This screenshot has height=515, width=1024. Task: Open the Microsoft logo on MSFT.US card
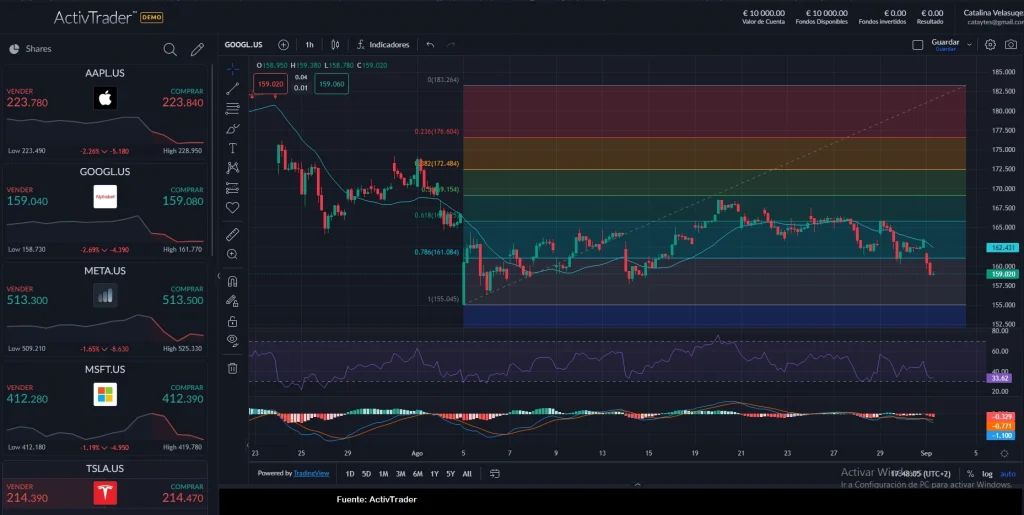point(105,394)
